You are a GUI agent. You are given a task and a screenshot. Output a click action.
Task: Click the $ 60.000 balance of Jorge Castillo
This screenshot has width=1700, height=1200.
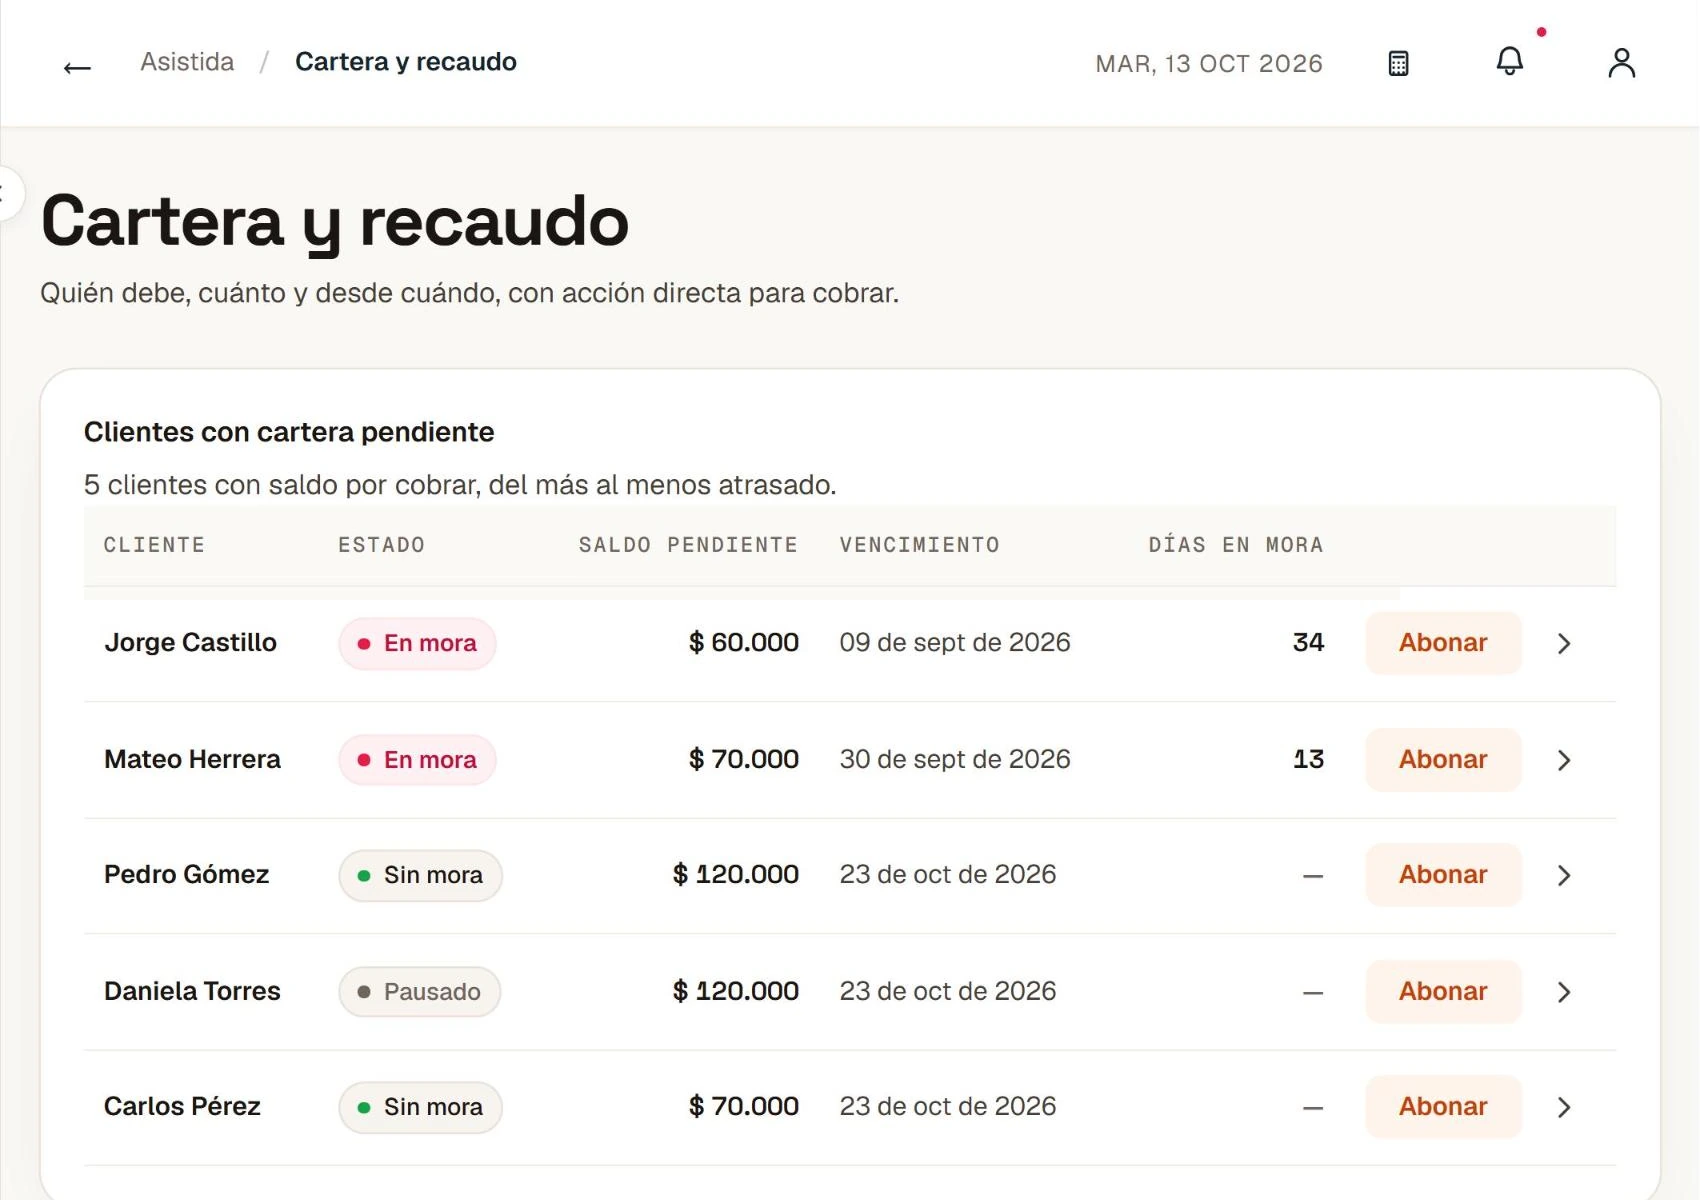743,643
